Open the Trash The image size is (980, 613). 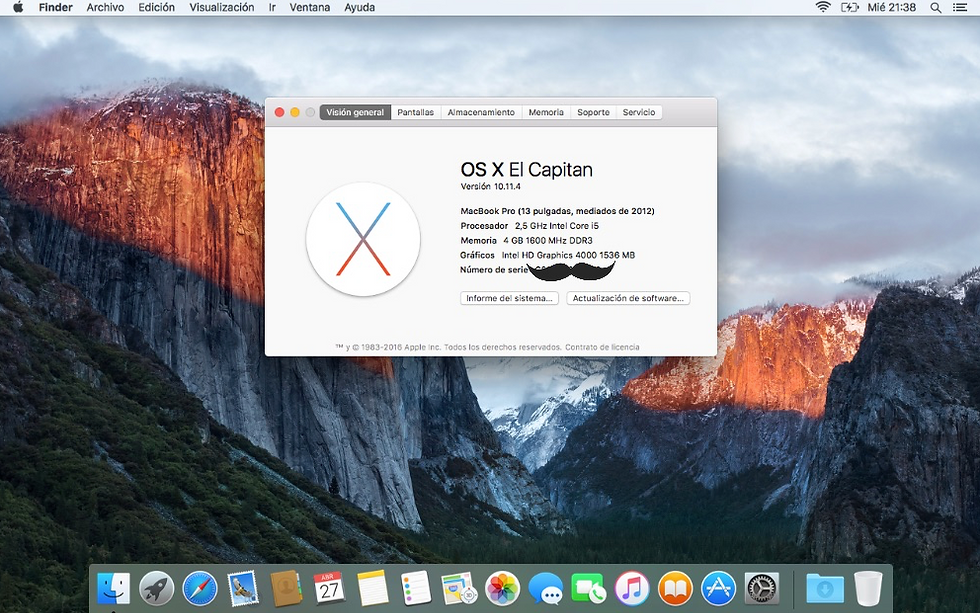coord(866,588)
